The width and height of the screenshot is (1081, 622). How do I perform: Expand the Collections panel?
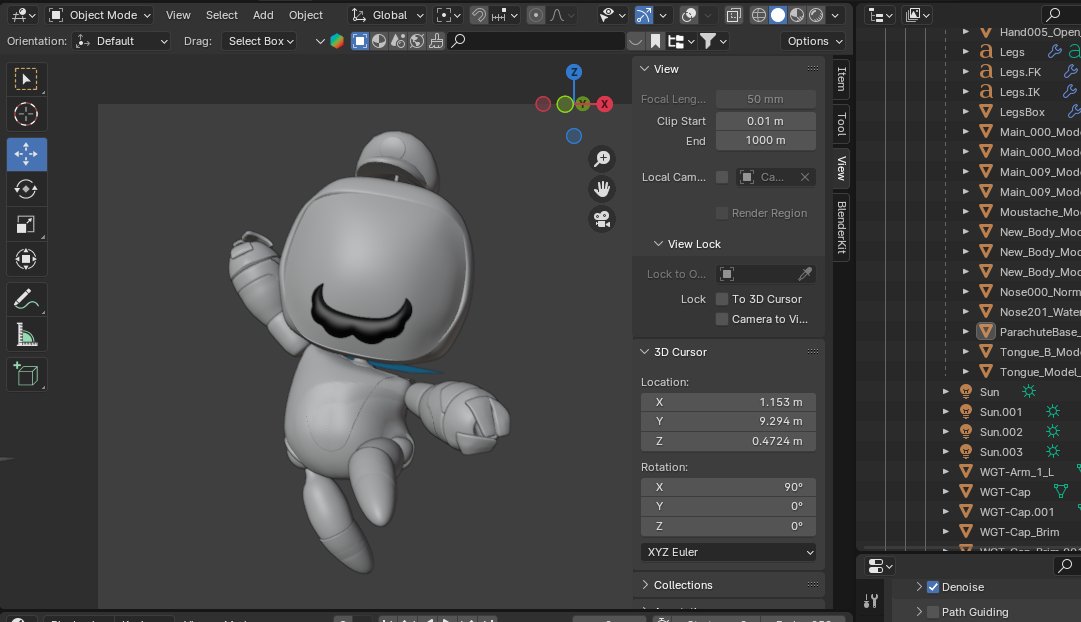pos(645,585)
